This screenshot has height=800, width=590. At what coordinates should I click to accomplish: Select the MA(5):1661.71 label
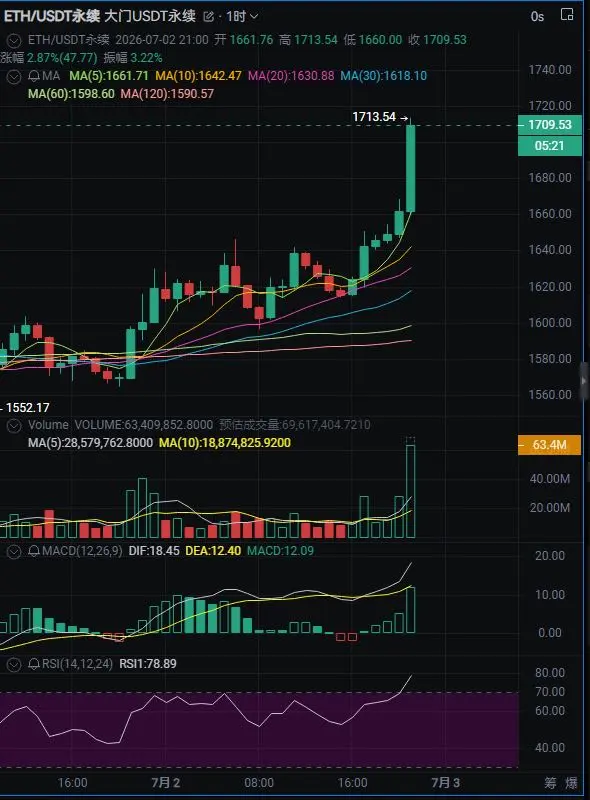tap(109, 76)
